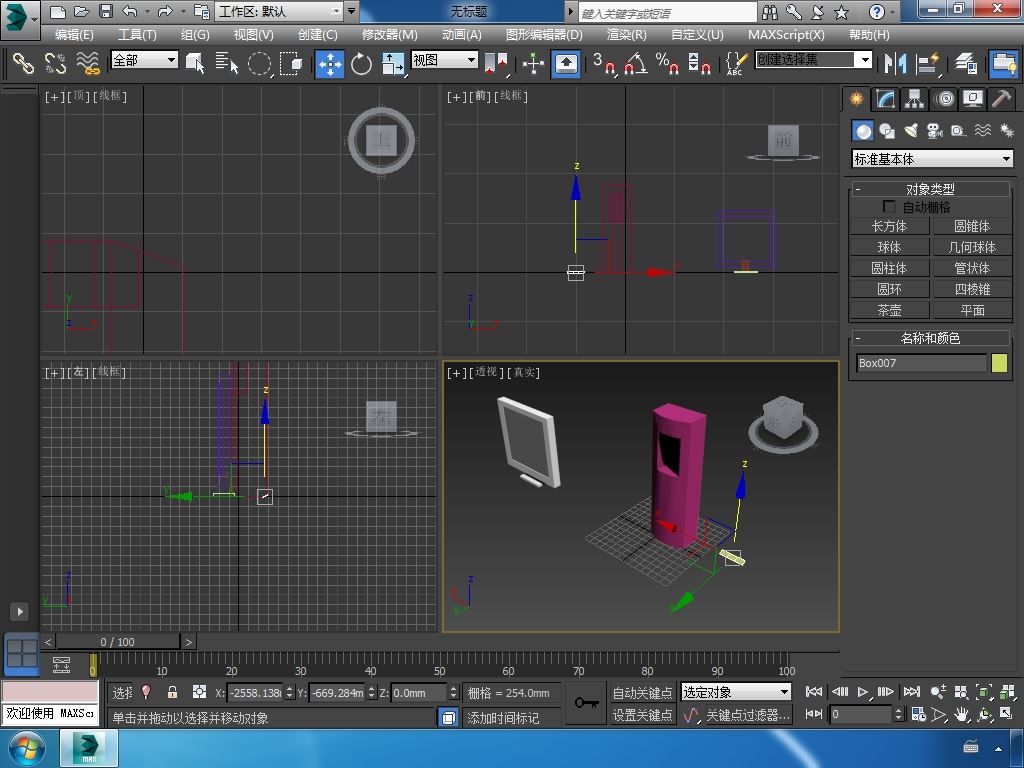Open the 视图 reference coordinate dropdown
The height and width of the screenshot is (768, 1024).
click(444, 60)
